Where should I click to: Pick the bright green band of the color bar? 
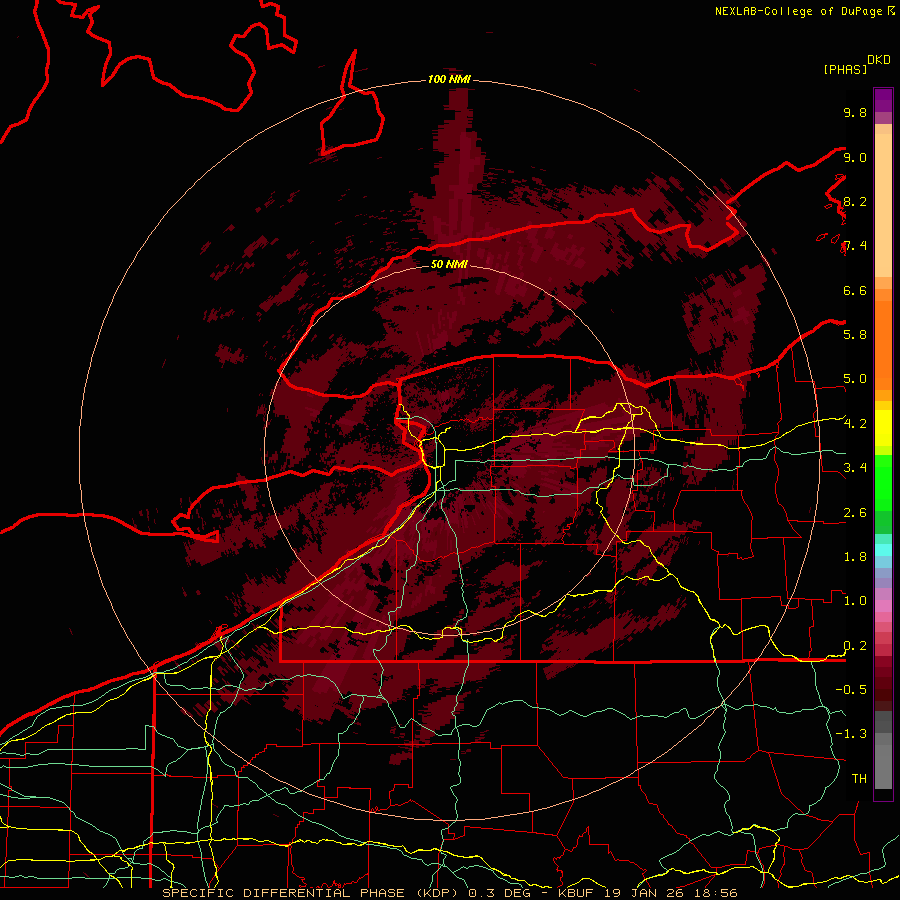click(x=883, y=482)
